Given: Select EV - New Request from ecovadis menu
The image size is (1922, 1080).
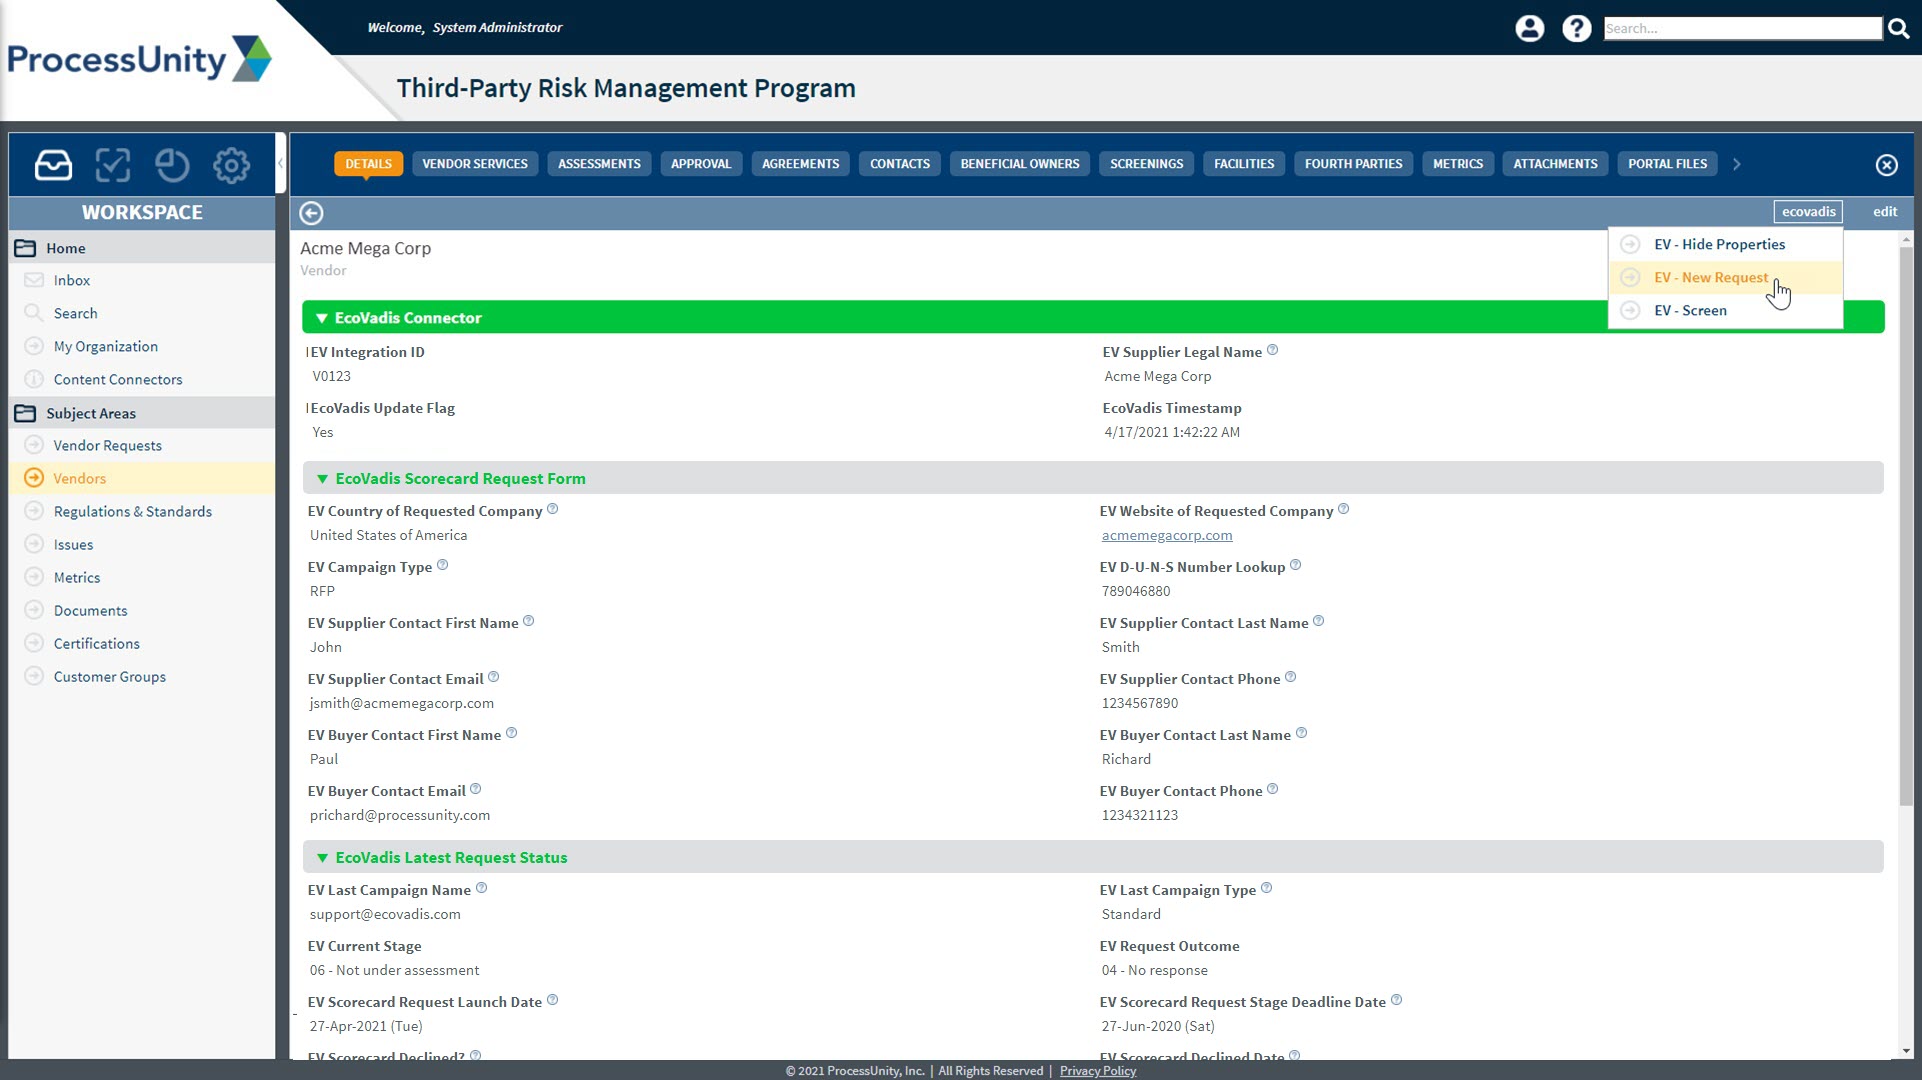Looking at the screenshot, I should (x=1711, y=277).
